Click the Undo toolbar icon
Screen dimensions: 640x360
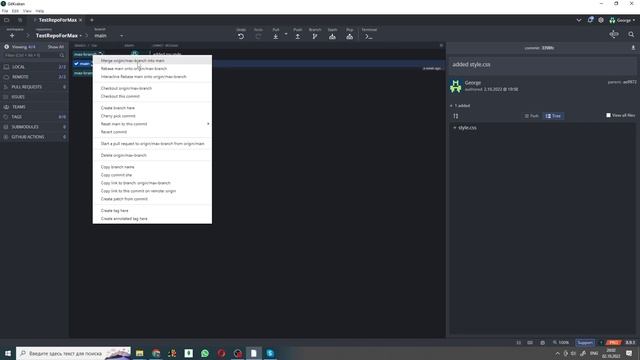pos(241,36)
